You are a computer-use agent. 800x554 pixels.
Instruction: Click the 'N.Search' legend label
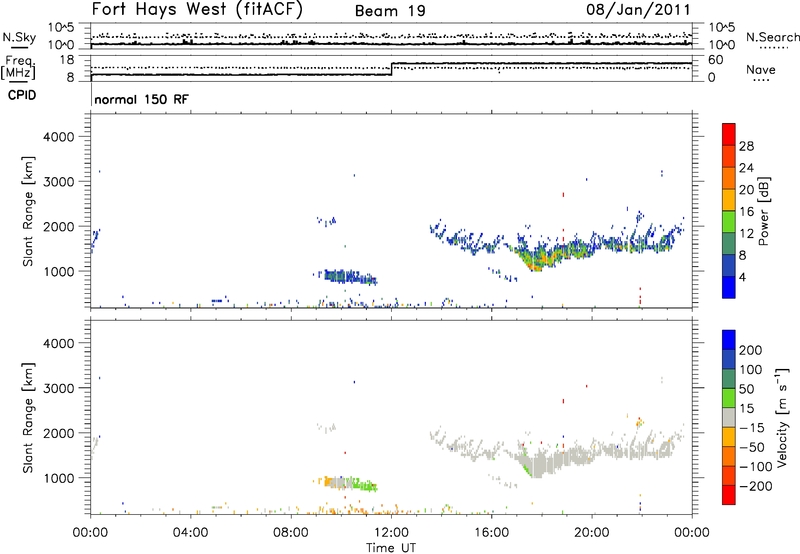pyautogui.click(x=772, y=37)
